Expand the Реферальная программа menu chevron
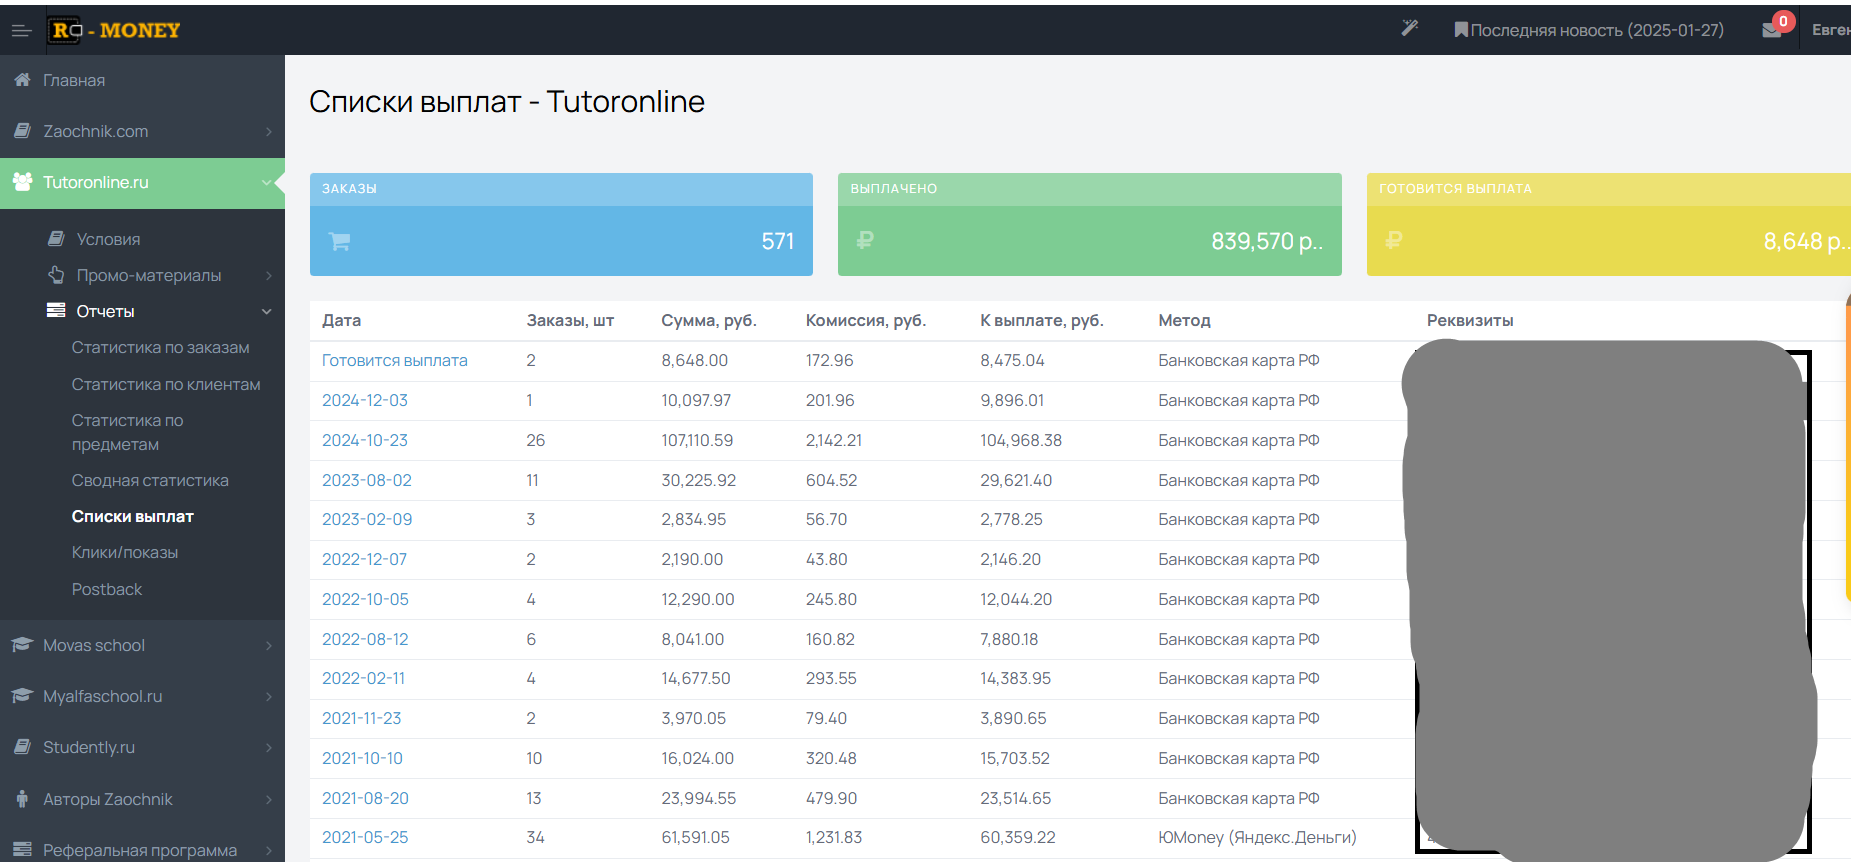This screenshot has width=1851, height=862. coord(268,851)
